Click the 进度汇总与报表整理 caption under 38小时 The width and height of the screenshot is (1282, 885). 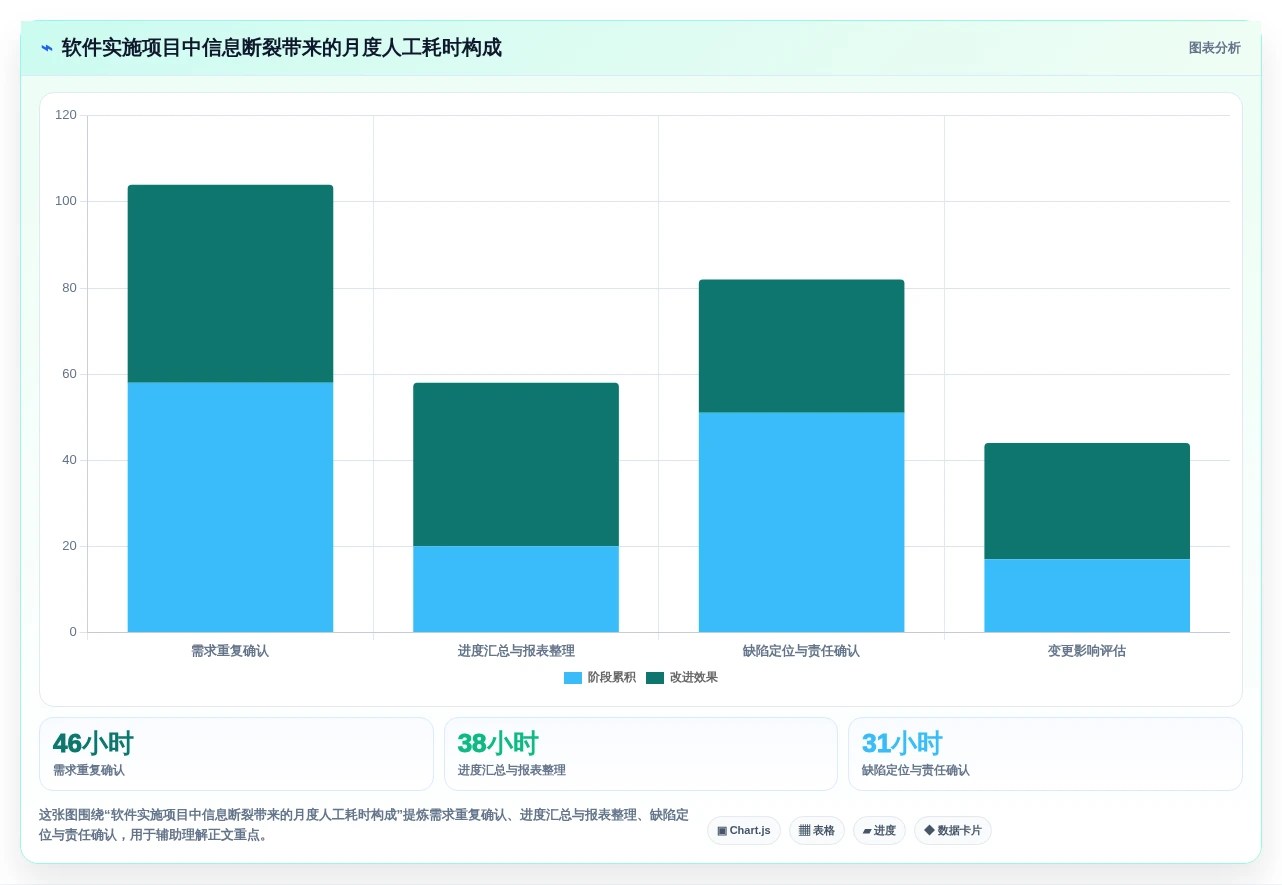point(512,770)
